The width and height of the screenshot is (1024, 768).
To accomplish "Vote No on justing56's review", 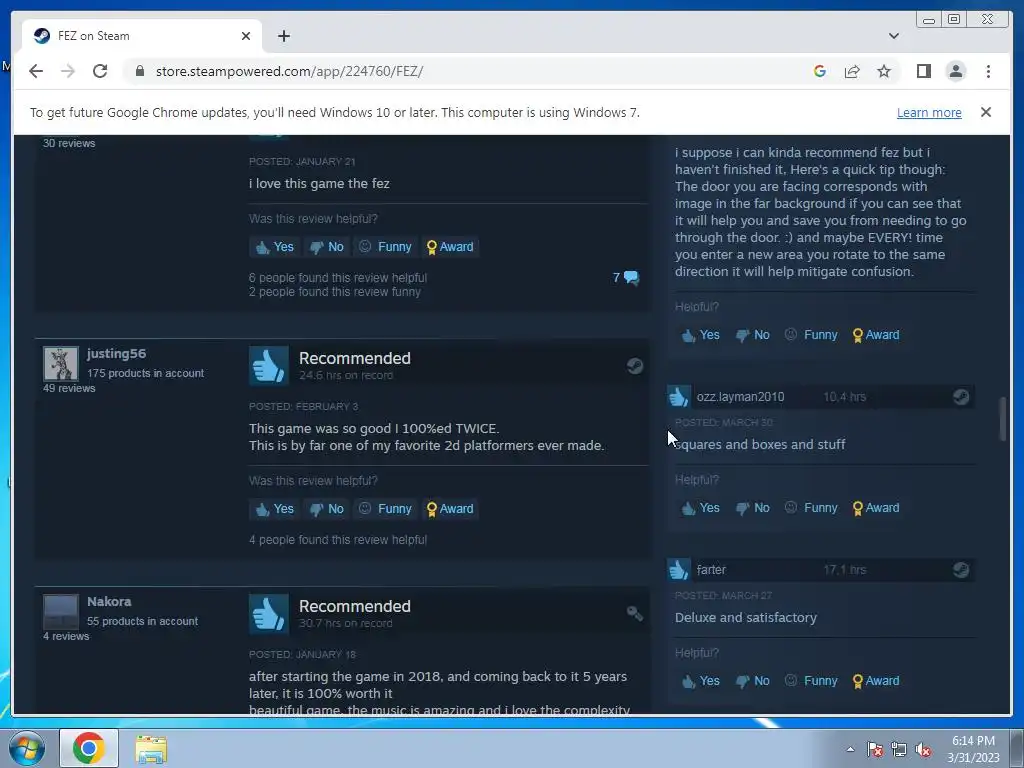I will [327, 509].
